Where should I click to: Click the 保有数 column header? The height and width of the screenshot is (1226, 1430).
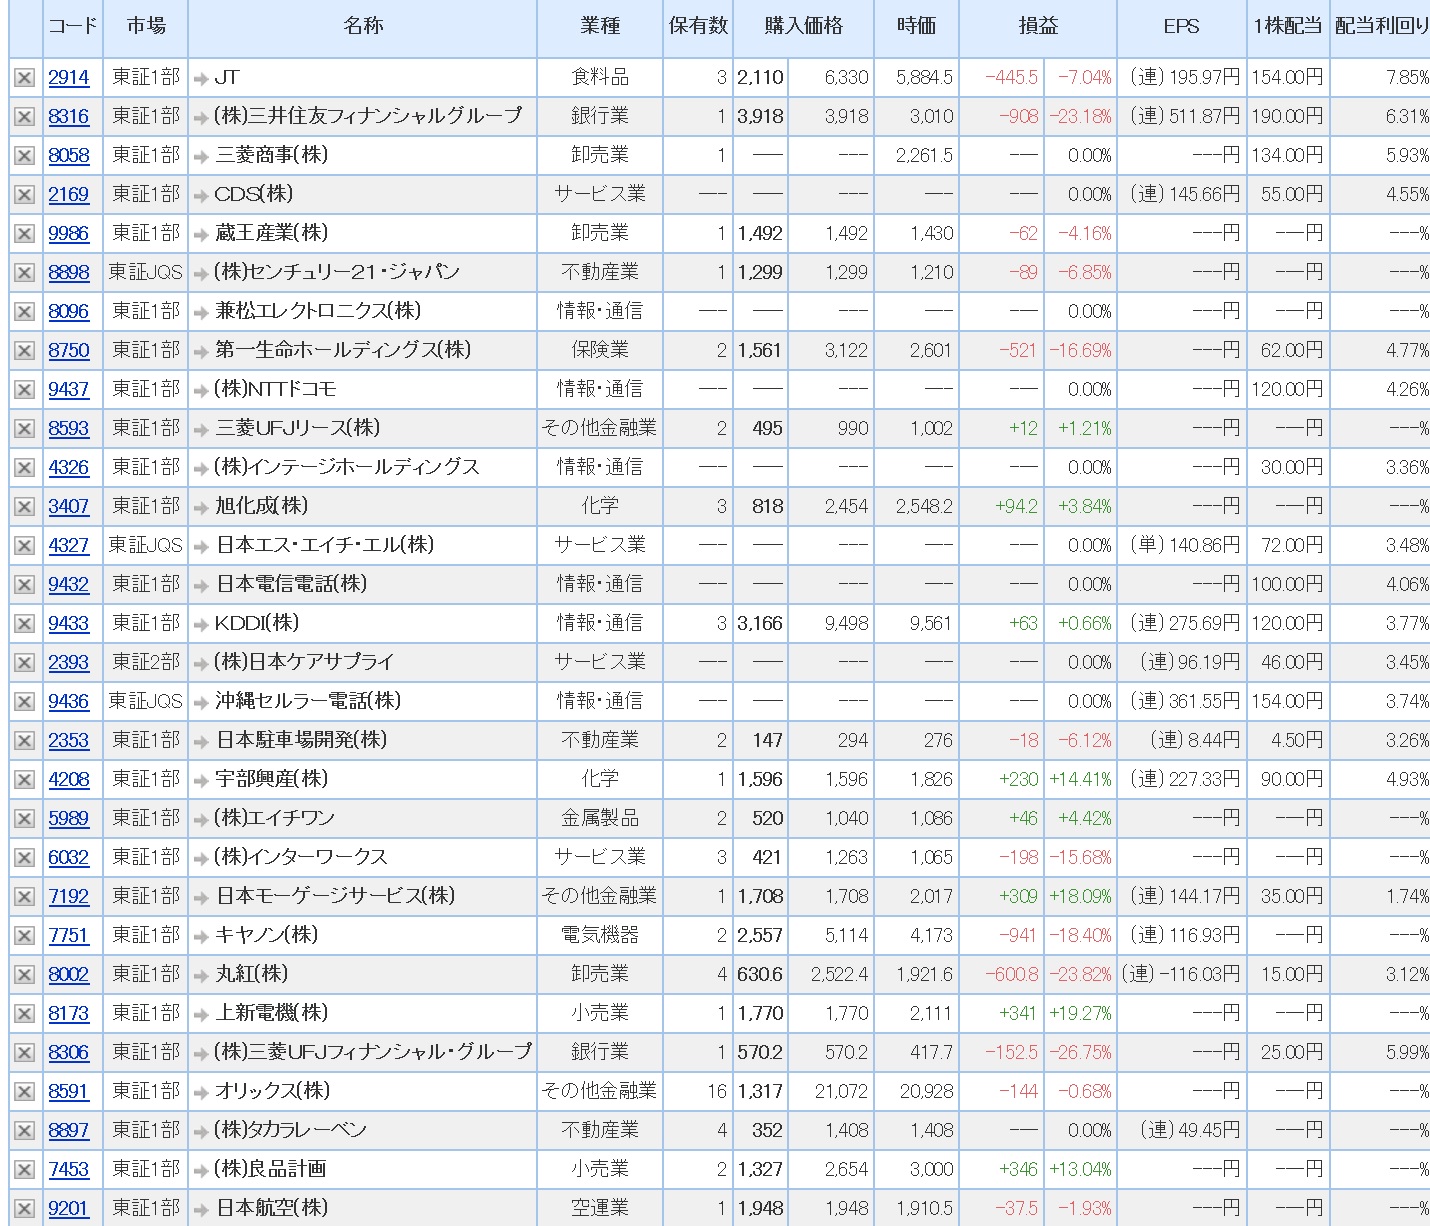pyautogui.click(x=698, y=26)
